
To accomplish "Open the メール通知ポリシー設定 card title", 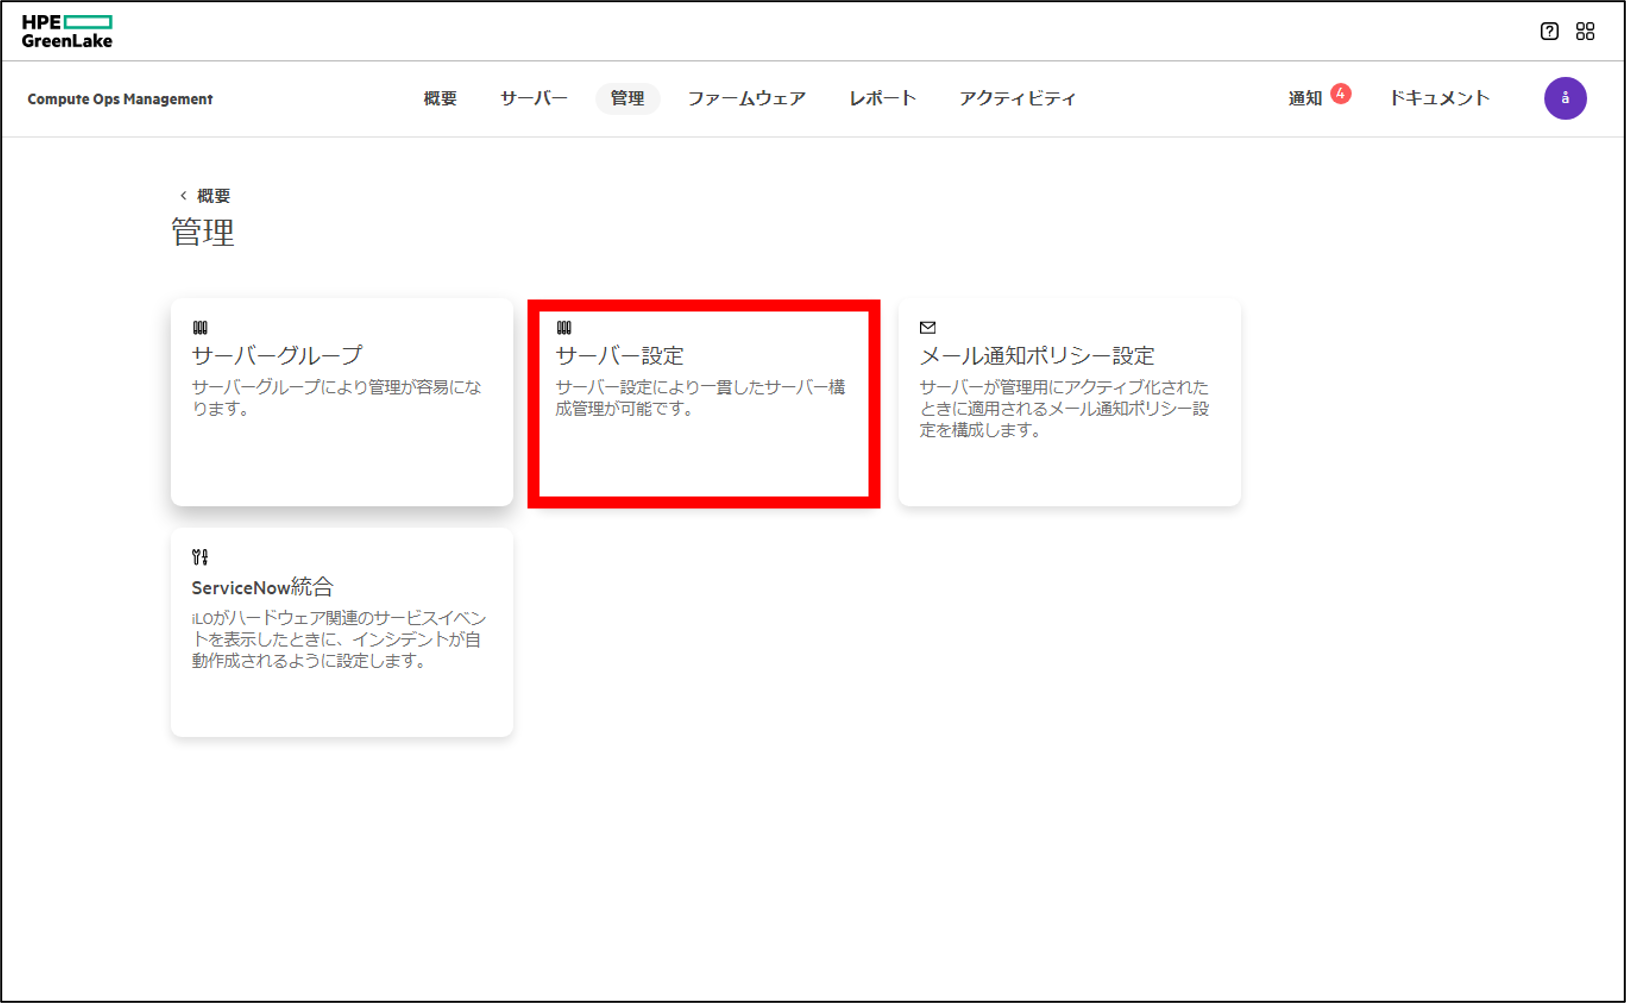I will coord(1037,355).
